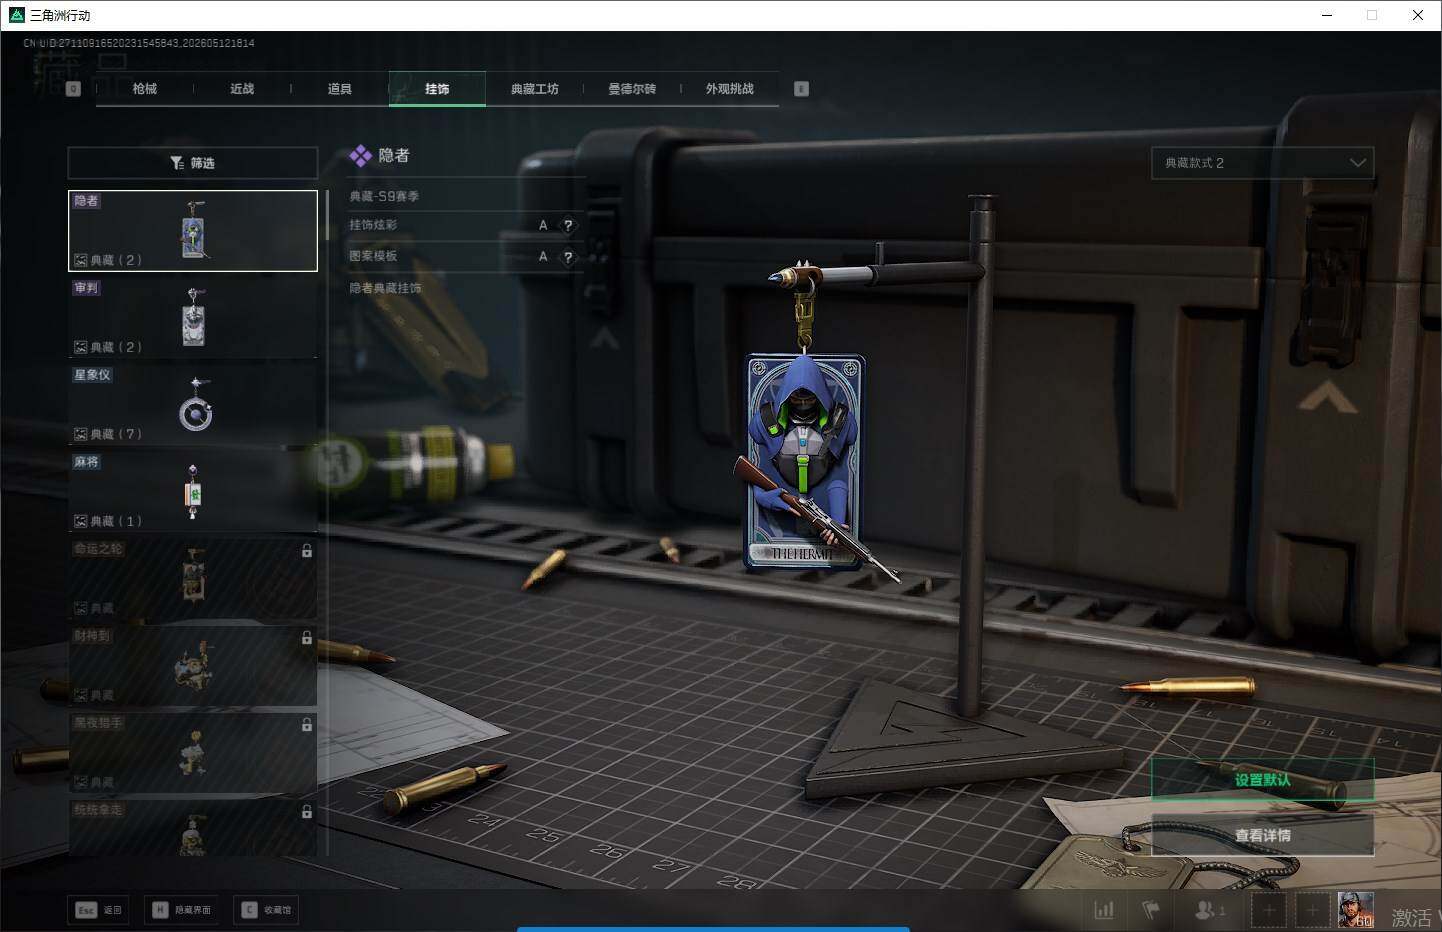Go to the 曼德尔砖 tab
Viewport: 1442px width, 932px height.
click(632, 89)
